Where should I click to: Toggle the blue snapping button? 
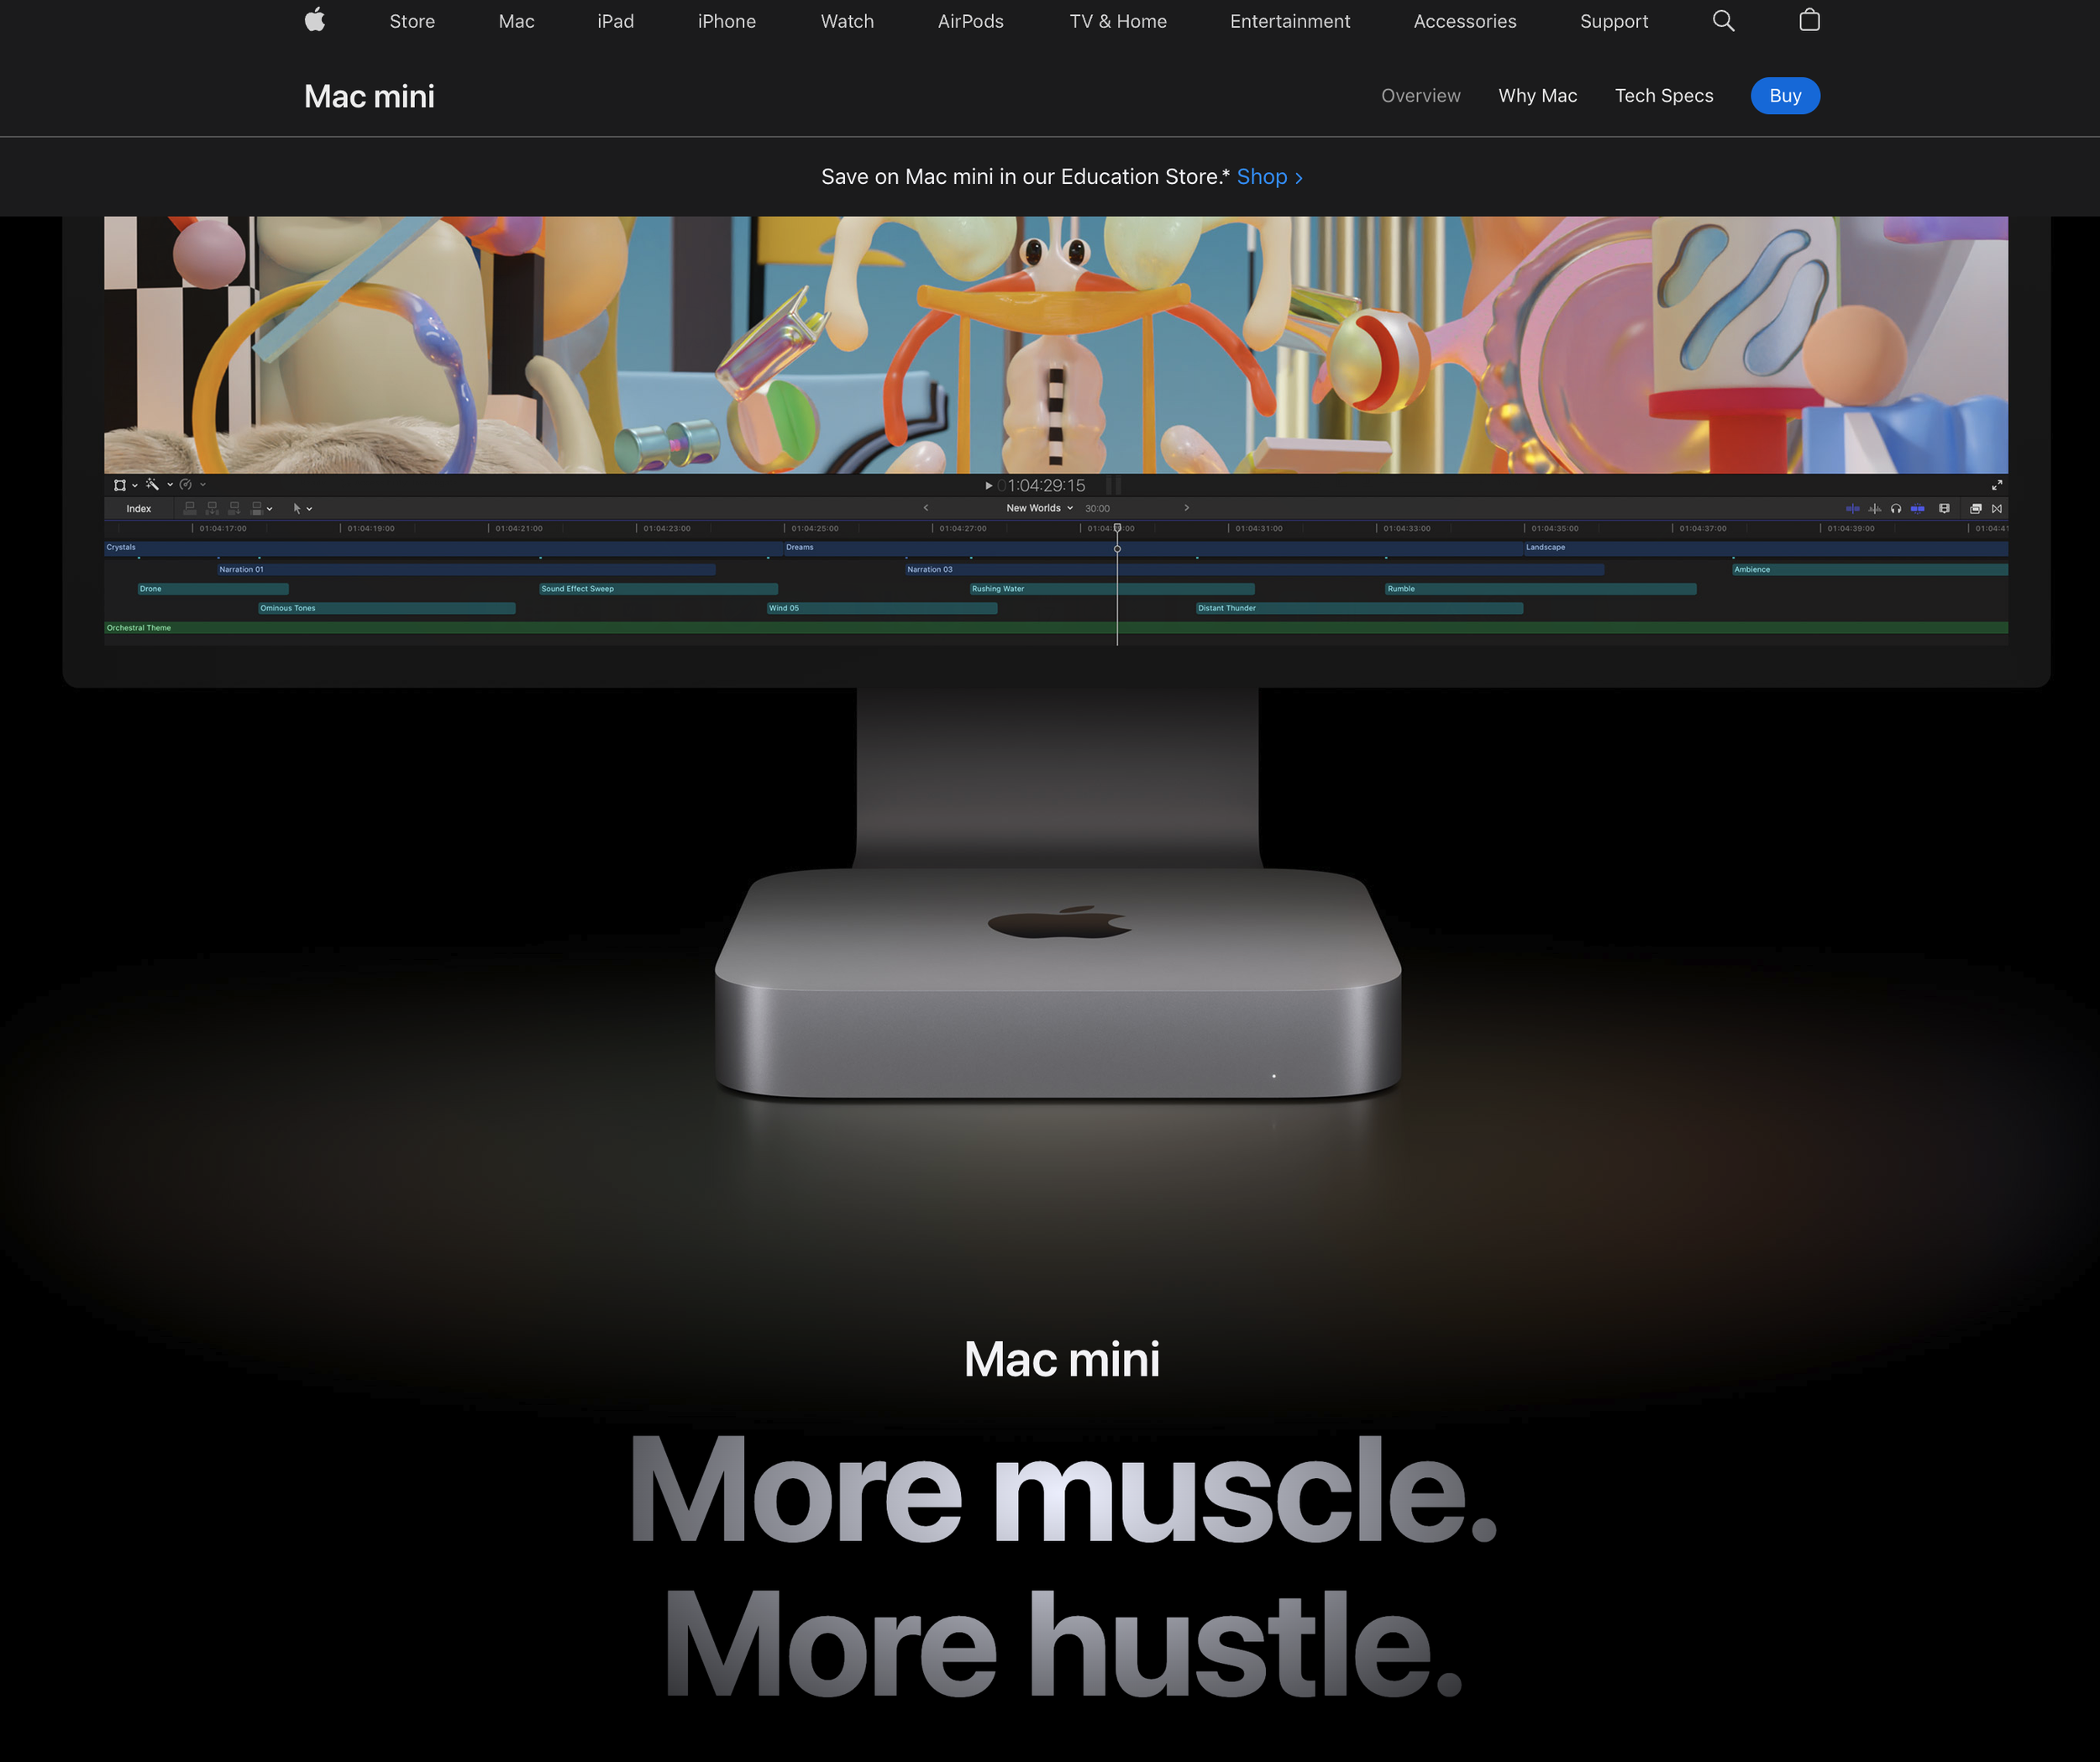coord(1917,509)
